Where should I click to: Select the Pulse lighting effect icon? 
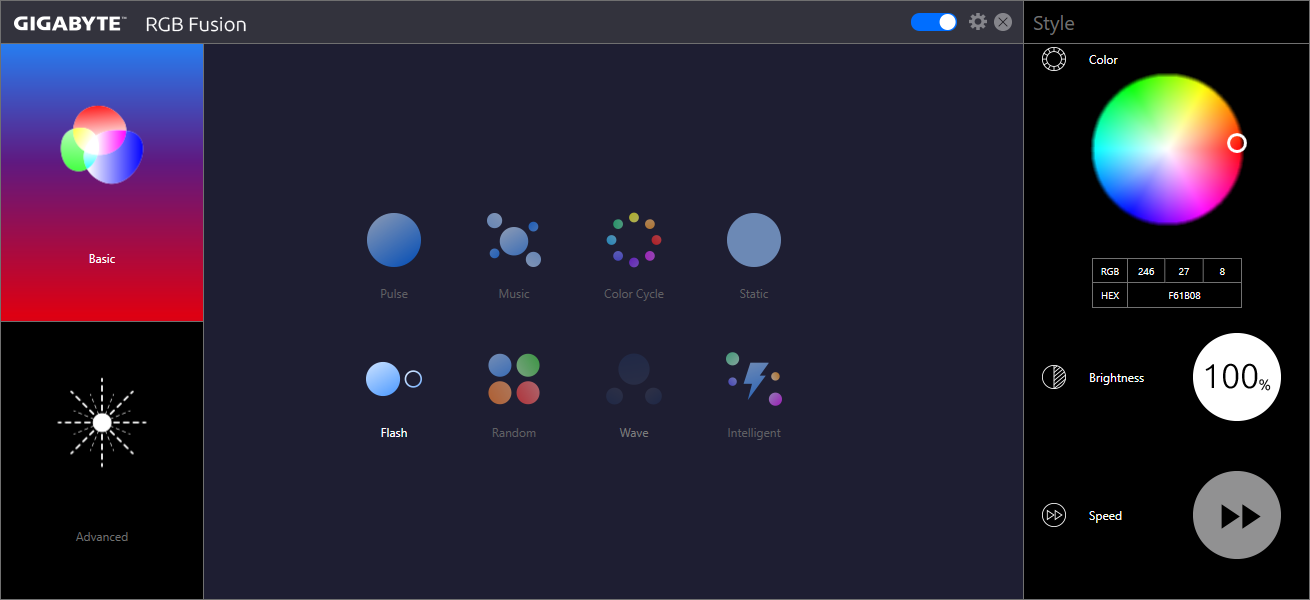pyautogui.click(x=394, y=240)
